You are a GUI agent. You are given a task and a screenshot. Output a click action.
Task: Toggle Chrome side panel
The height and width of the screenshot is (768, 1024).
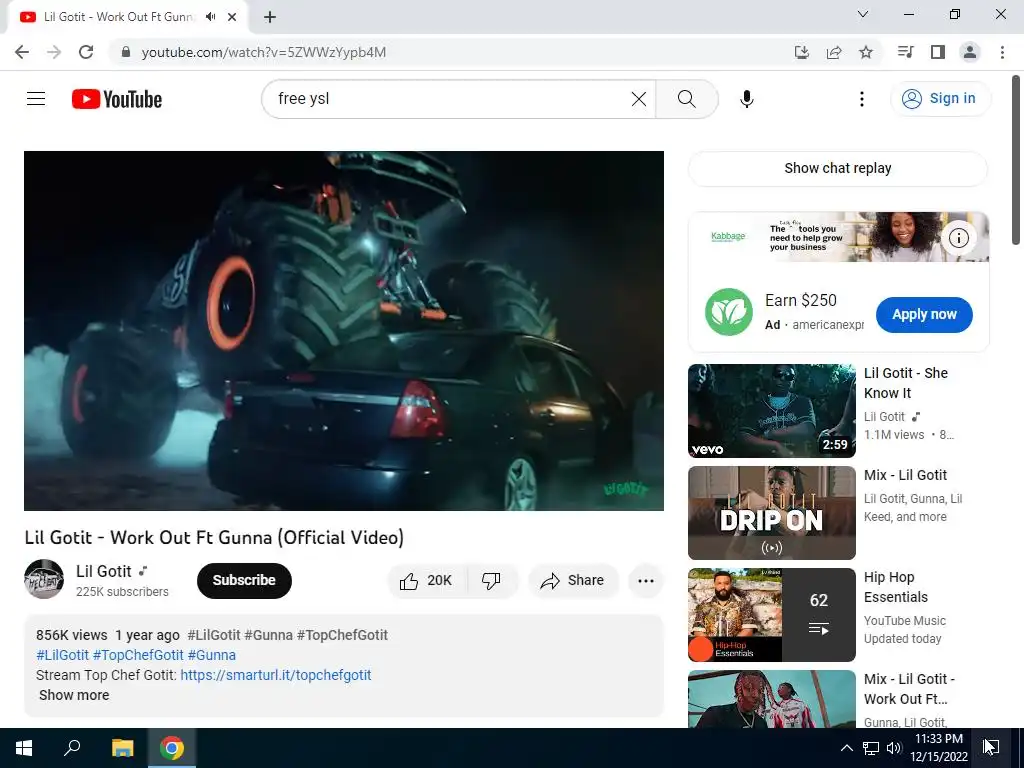(938, 52)
